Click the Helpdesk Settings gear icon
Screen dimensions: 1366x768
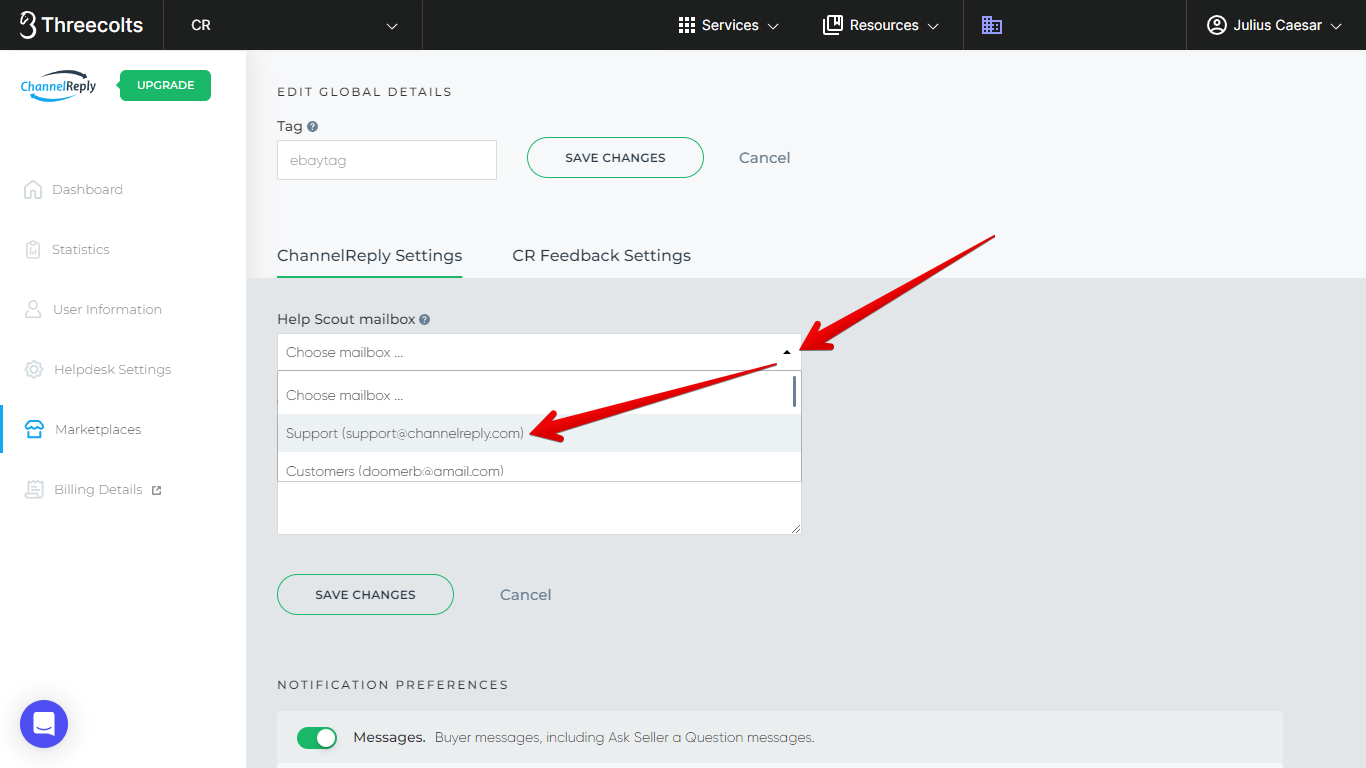tap(34, 369)
